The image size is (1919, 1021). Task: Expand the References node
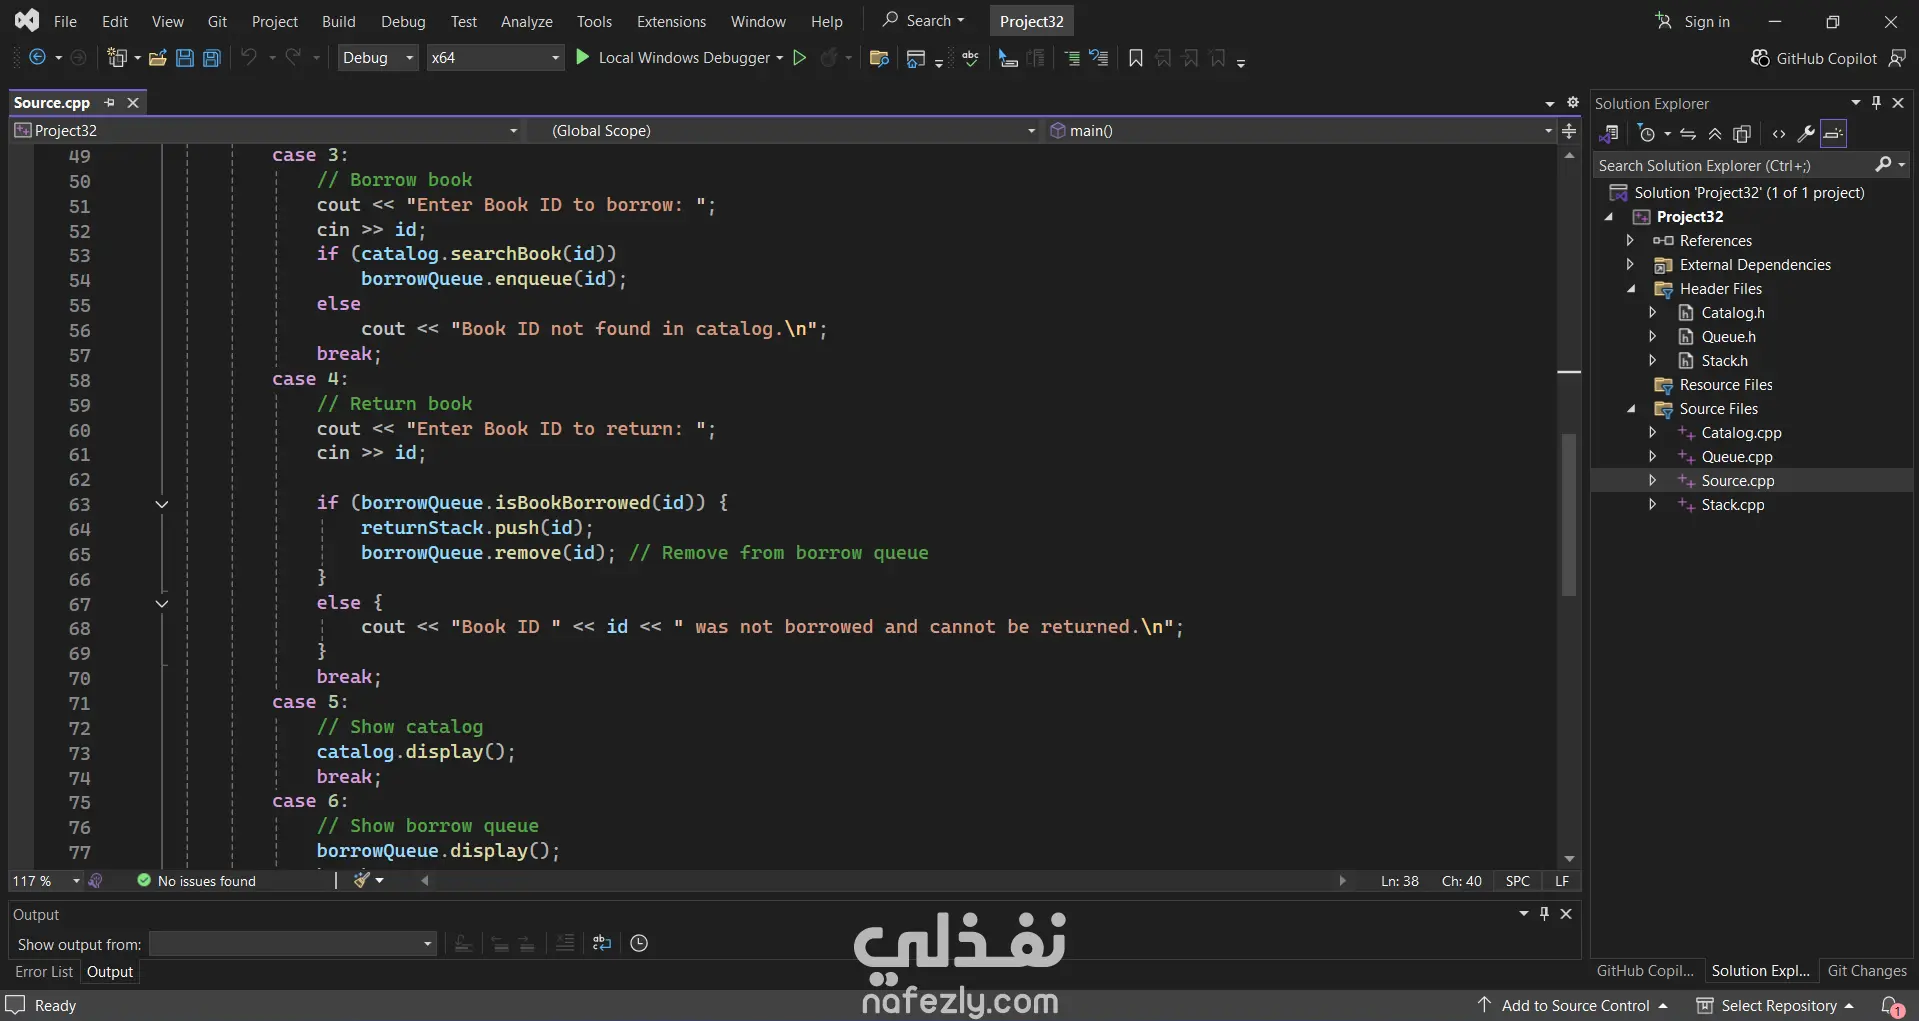pyautogui.click(x=1631, y=241)
